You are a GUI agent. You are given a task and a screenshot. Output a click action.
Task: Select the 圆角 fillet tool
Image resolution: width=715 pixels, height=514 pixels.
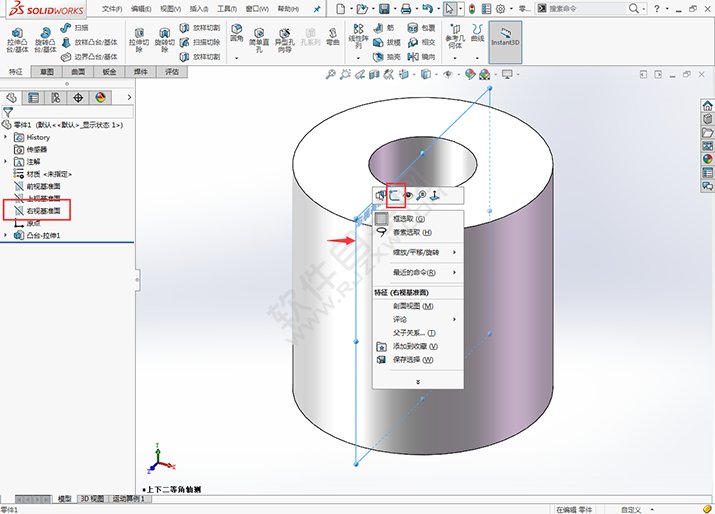[x=236, y=35]
